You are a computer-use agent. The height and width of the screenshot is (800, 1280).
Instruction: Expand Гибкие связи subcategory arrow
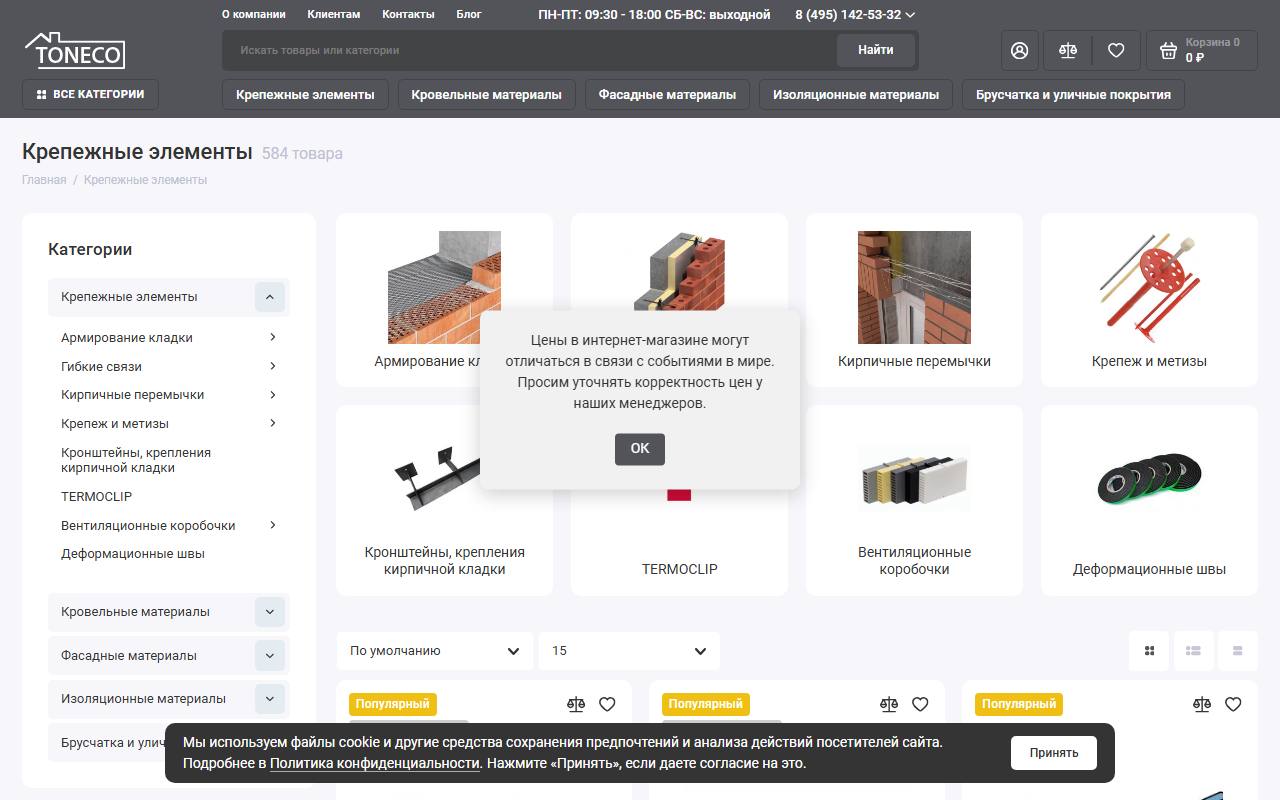click(273, 366)
